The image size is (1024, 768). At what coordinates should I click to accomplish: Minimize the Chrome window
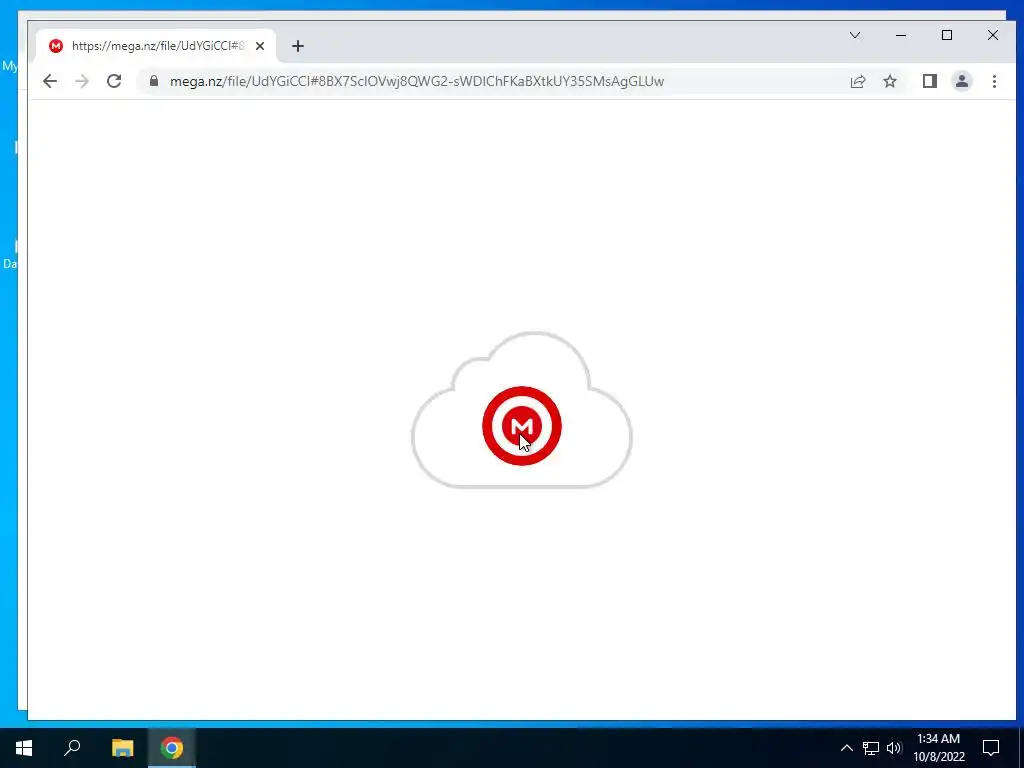click(x=901, y=35)
